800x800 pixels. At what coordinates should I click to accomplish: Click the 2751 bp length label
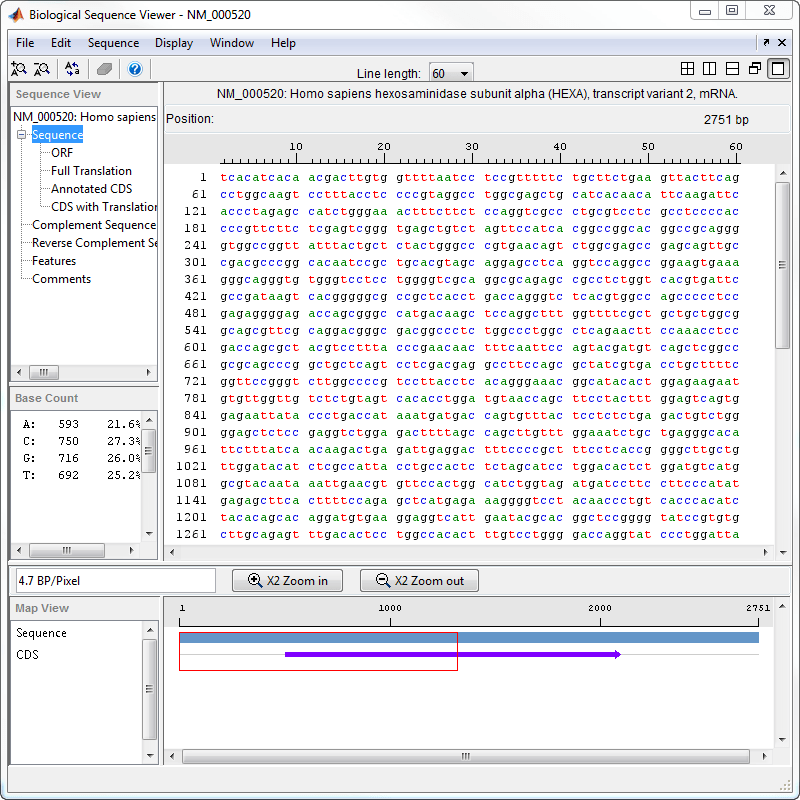coord(726,119)
